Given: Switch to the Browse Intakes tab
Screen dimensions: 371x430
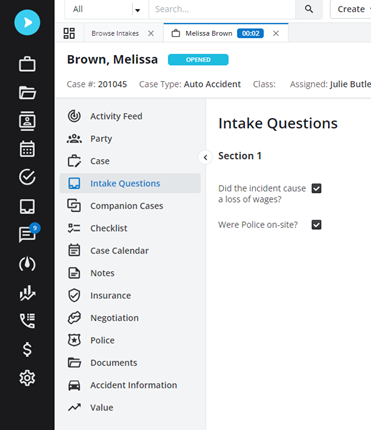Looking at the screenshot, I should (x=115, y=33).
